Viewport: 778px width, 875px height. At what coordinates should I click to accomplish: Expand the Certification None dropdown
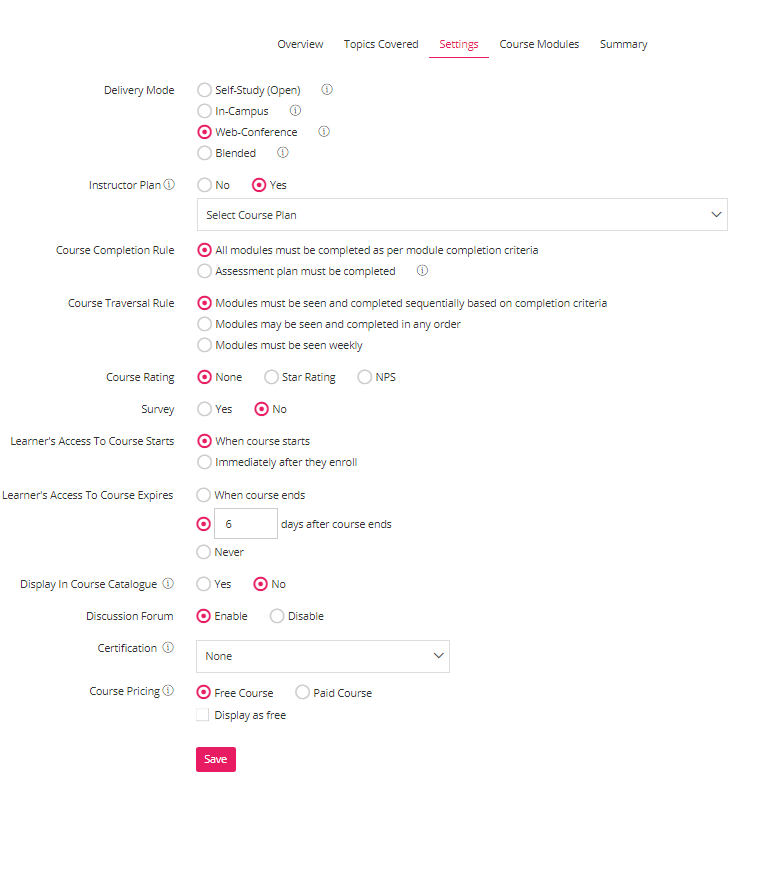point(323,656)
